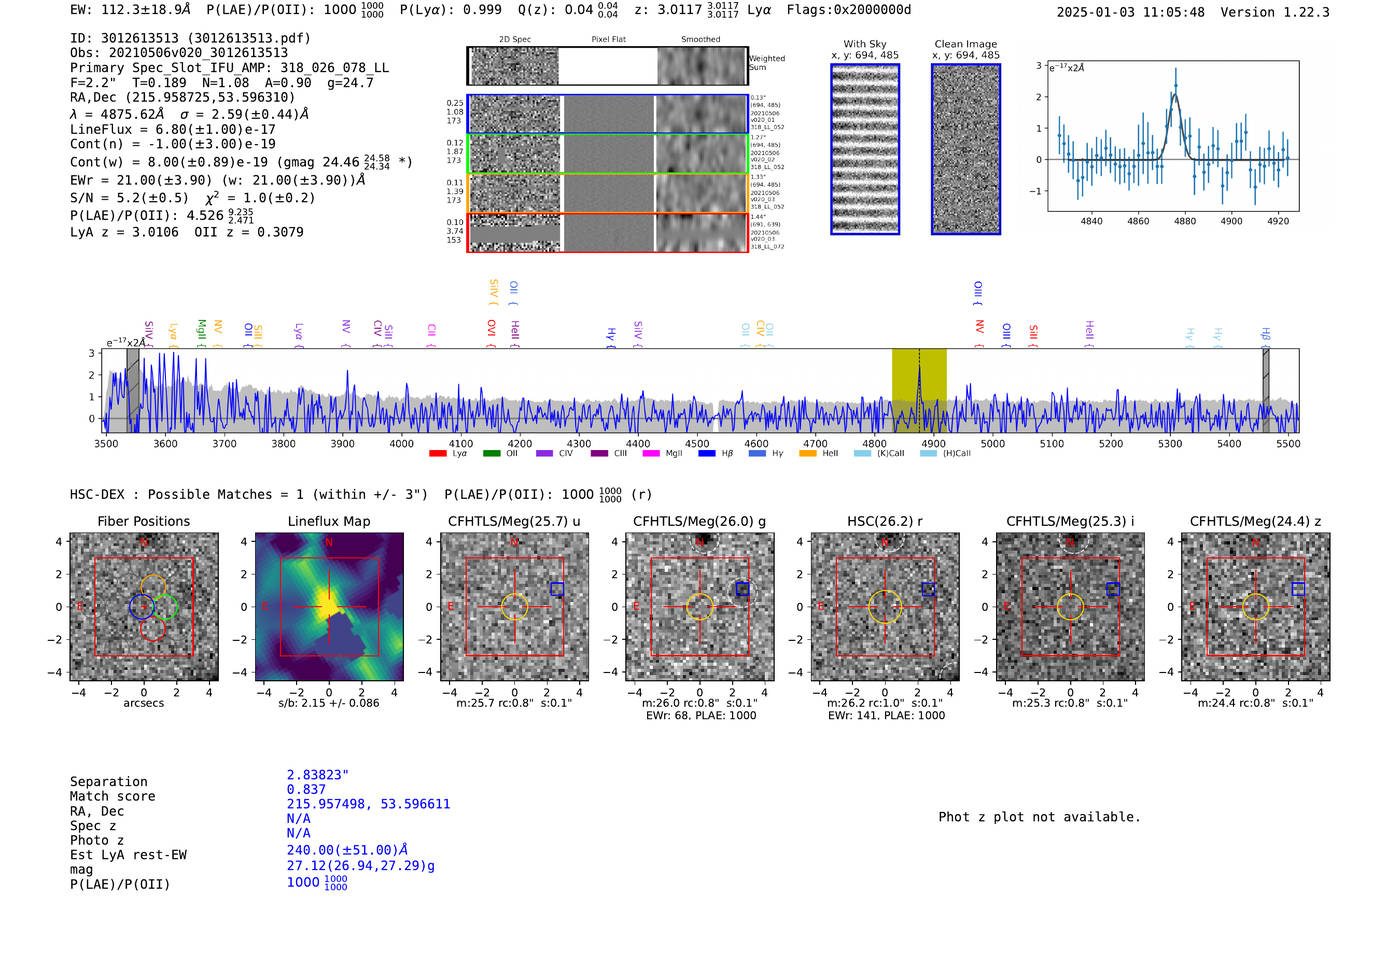1400x953 pixels.
Task: Click the (K)CaII legend swatch
Action: [x=862, y=453]
